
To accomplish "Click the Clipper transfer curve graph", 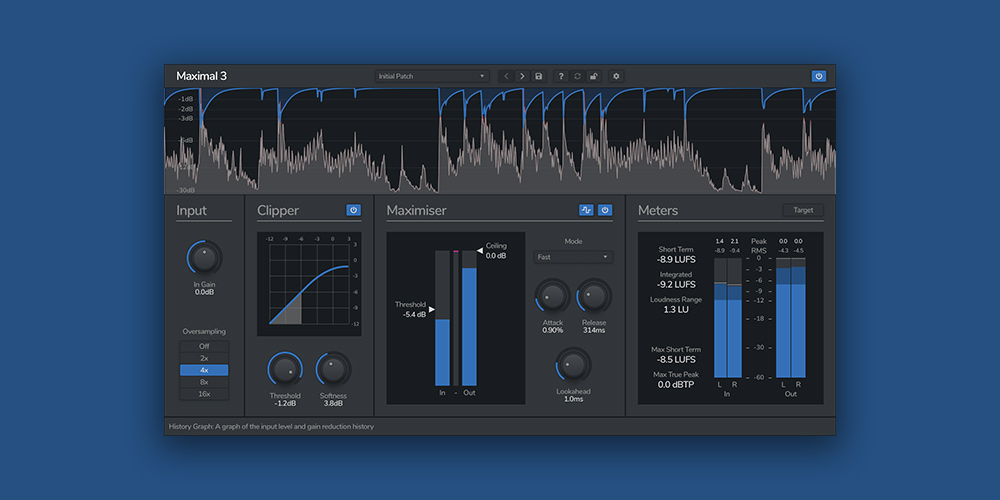I will click(309, 285).
